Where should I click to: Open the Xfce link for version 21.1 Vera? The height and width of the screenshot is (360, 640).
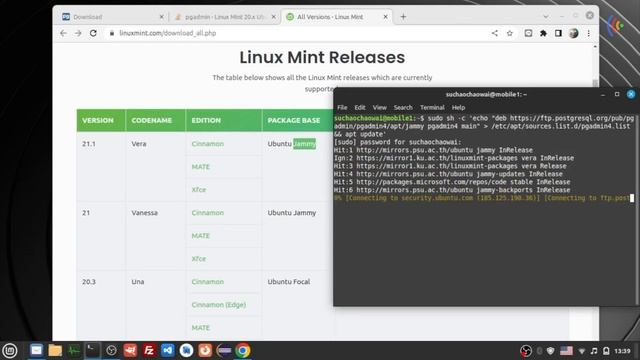click(199, 189)
